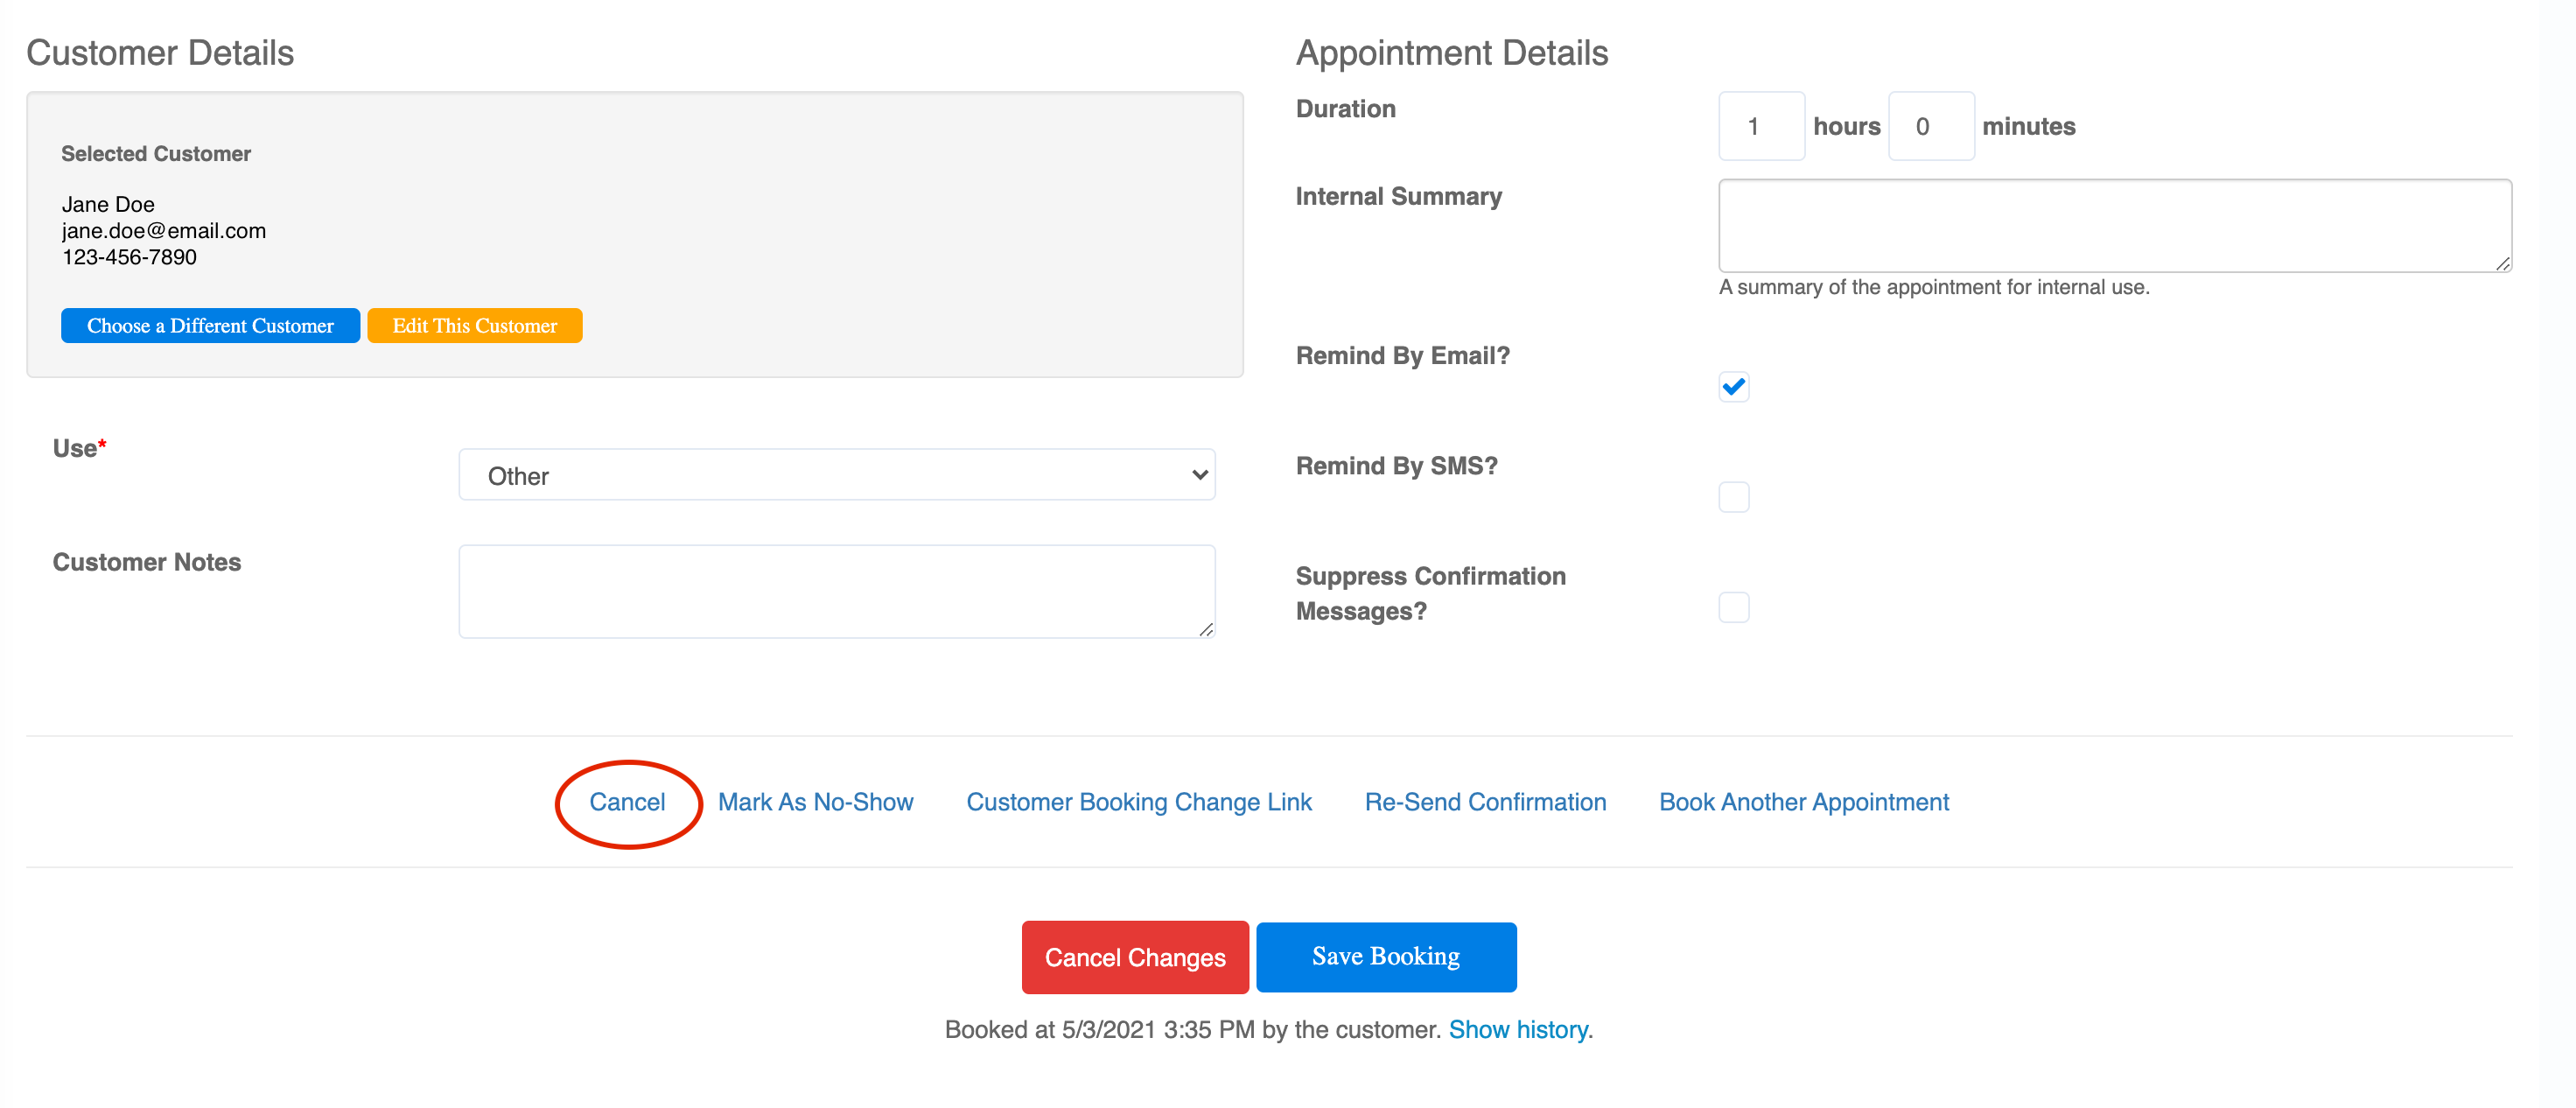Select the Mark As No-Show link
This screenshot has height=1108, width=2576.
815,802
